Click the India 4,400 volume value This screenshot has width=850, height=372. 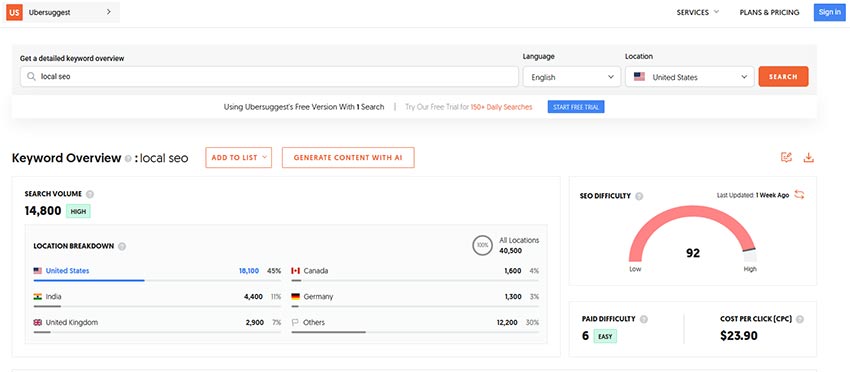tap(253, 297)
